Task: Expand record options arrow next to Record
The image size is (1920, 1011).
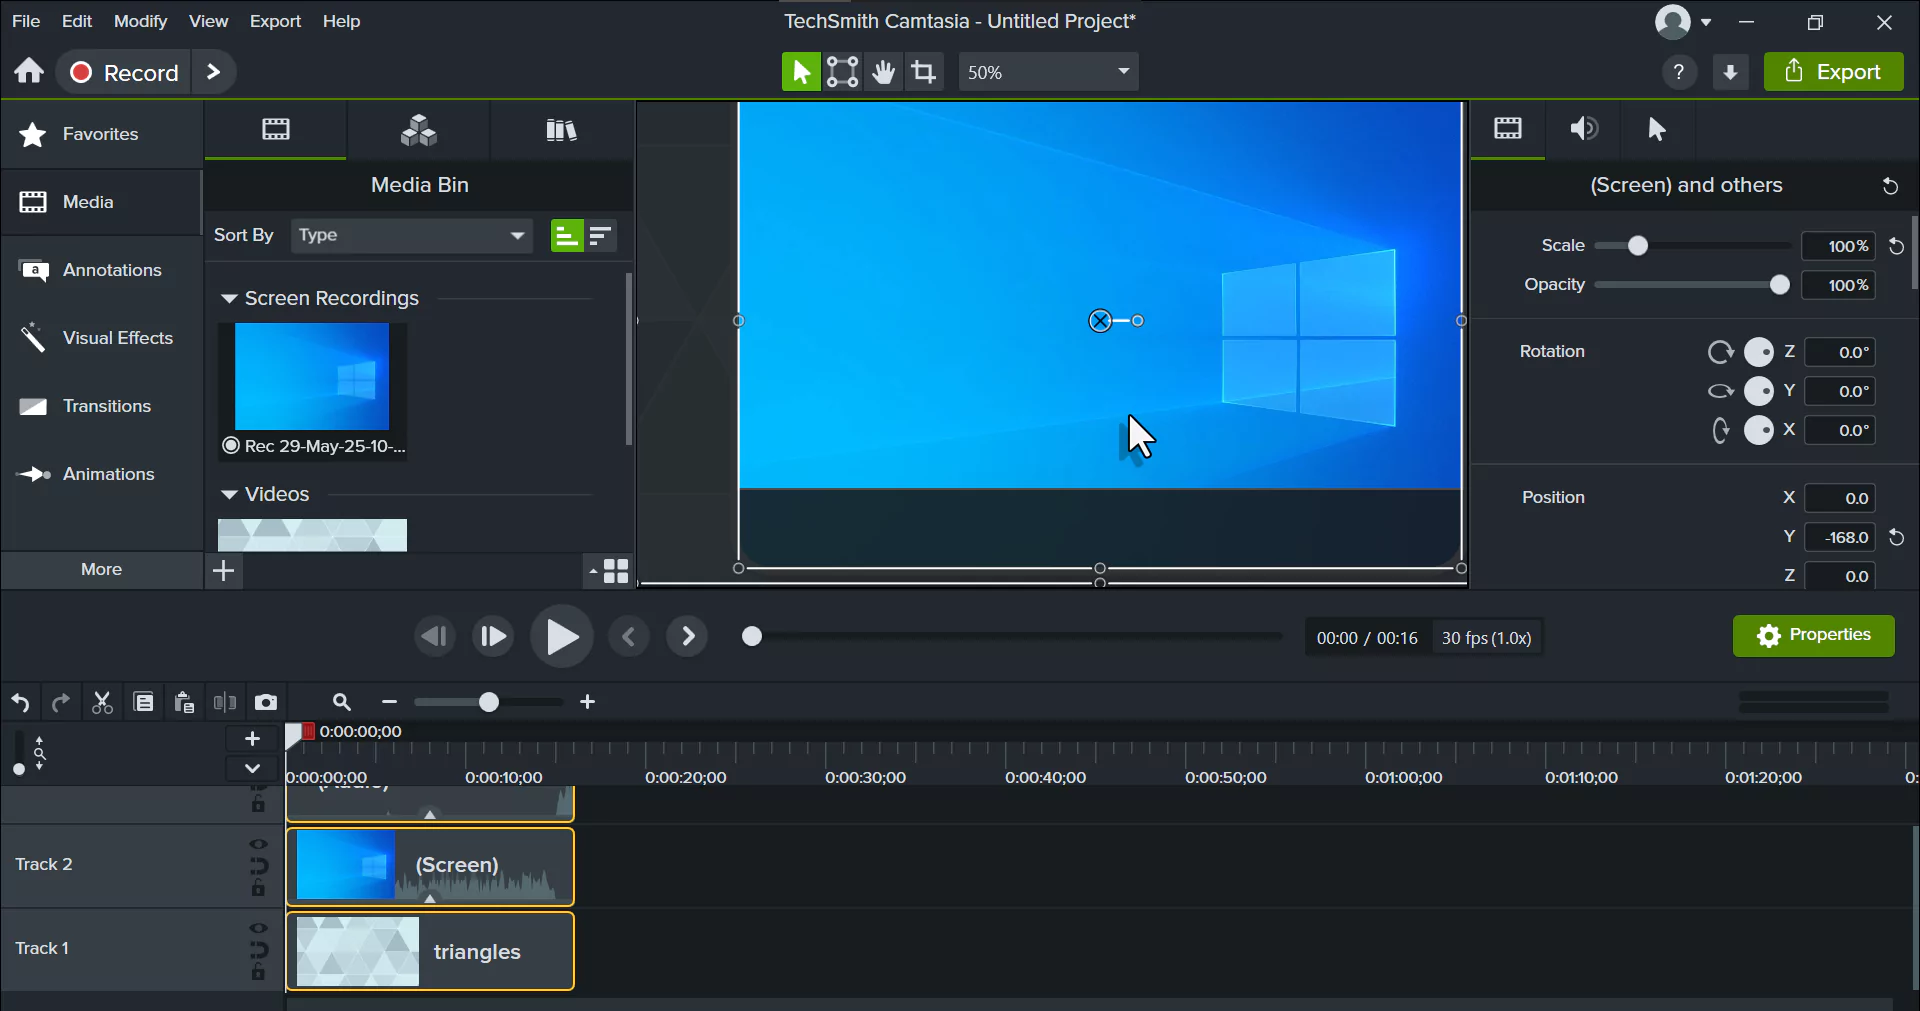Action: [x=213, y=72]
